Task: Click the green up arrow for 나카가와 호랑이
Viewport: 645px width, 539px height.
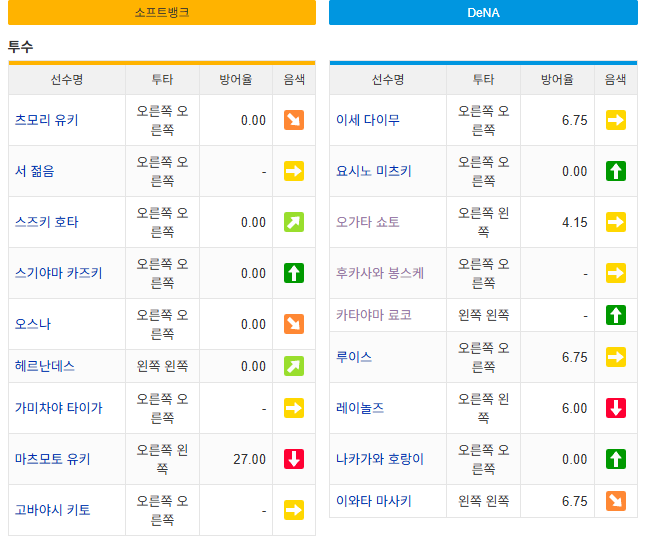Action: [616, 459]
